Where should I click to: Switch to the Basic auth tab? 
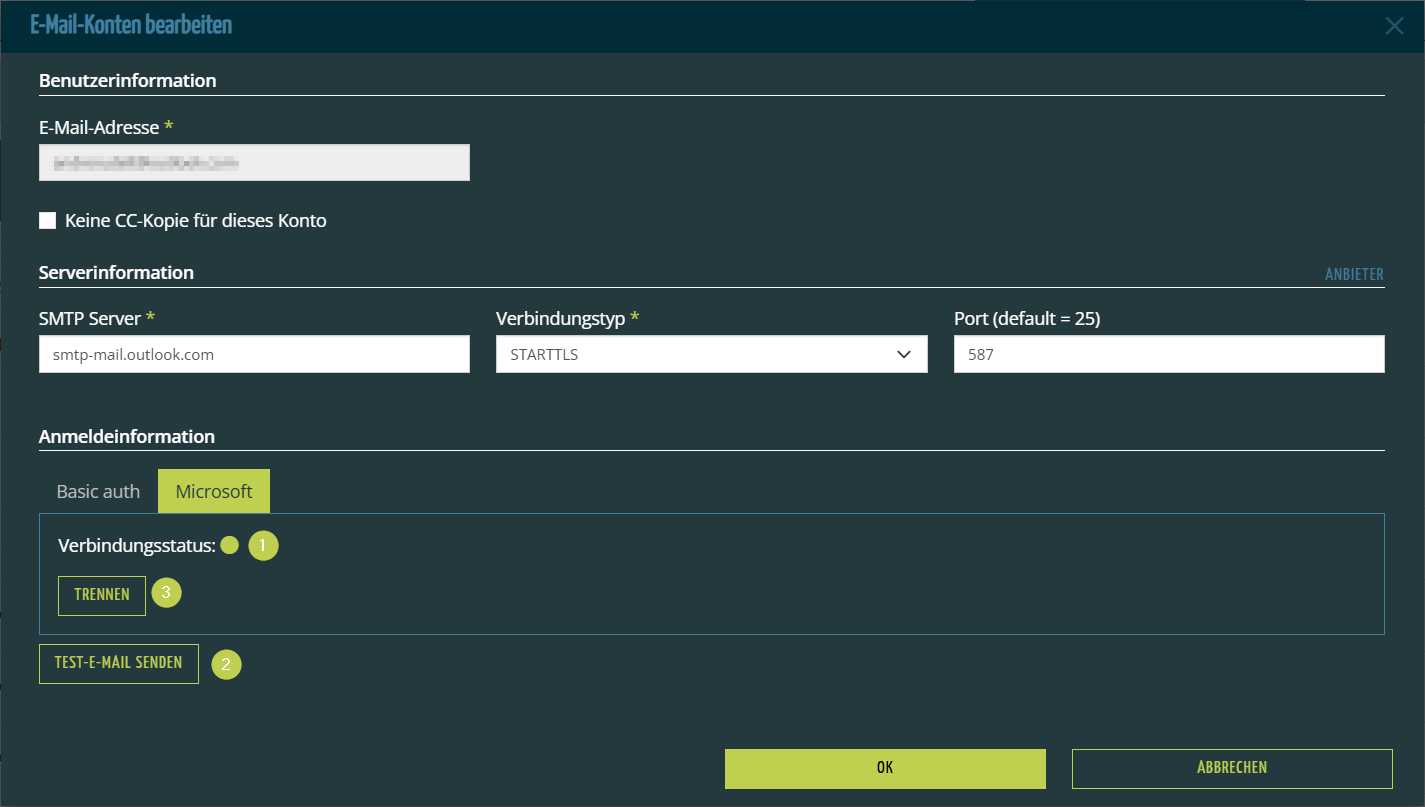tap(98, 492)
